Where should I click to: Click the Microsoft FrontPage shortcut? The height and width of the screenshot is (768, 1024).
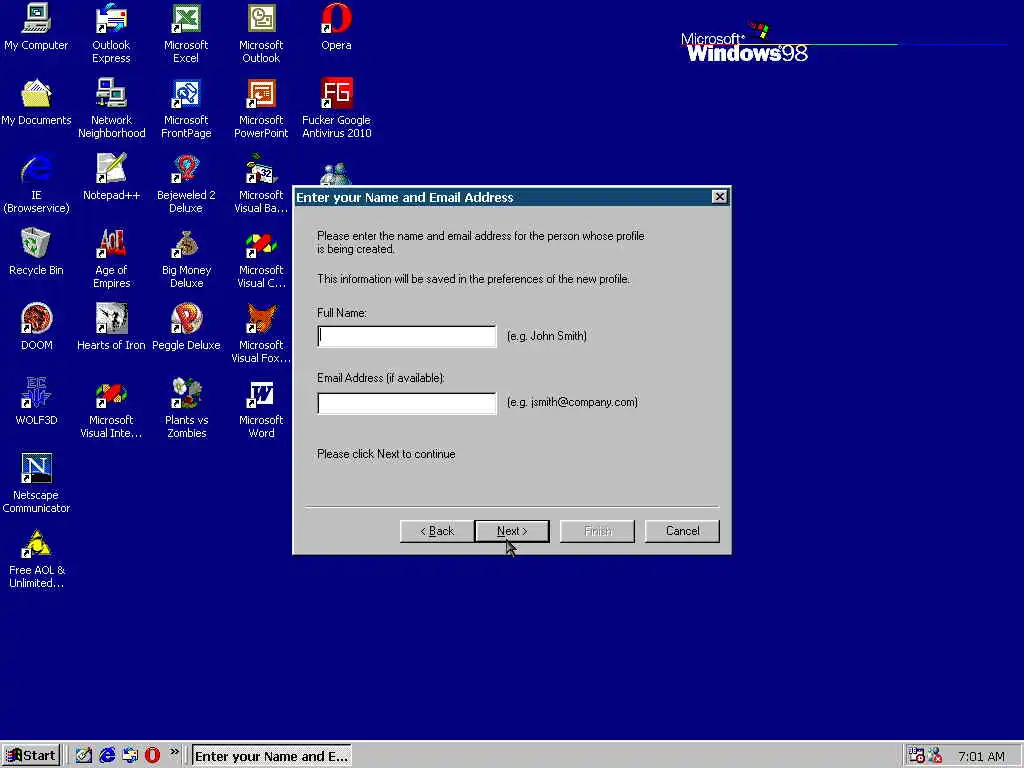(x=186, y=108)
